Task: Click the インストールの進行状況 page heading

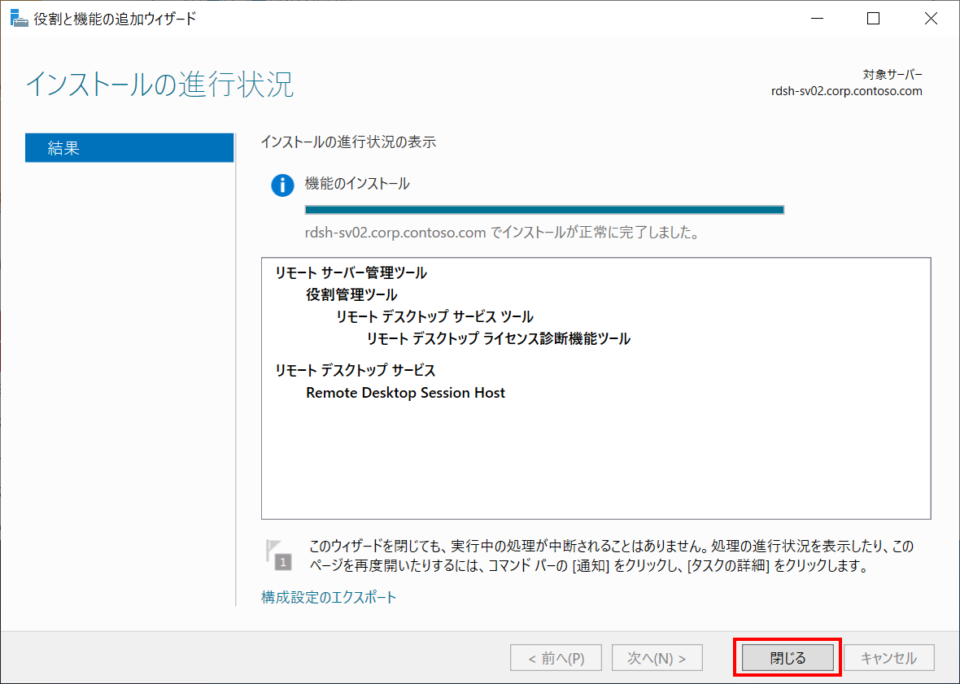Action: tap(160, 84)
